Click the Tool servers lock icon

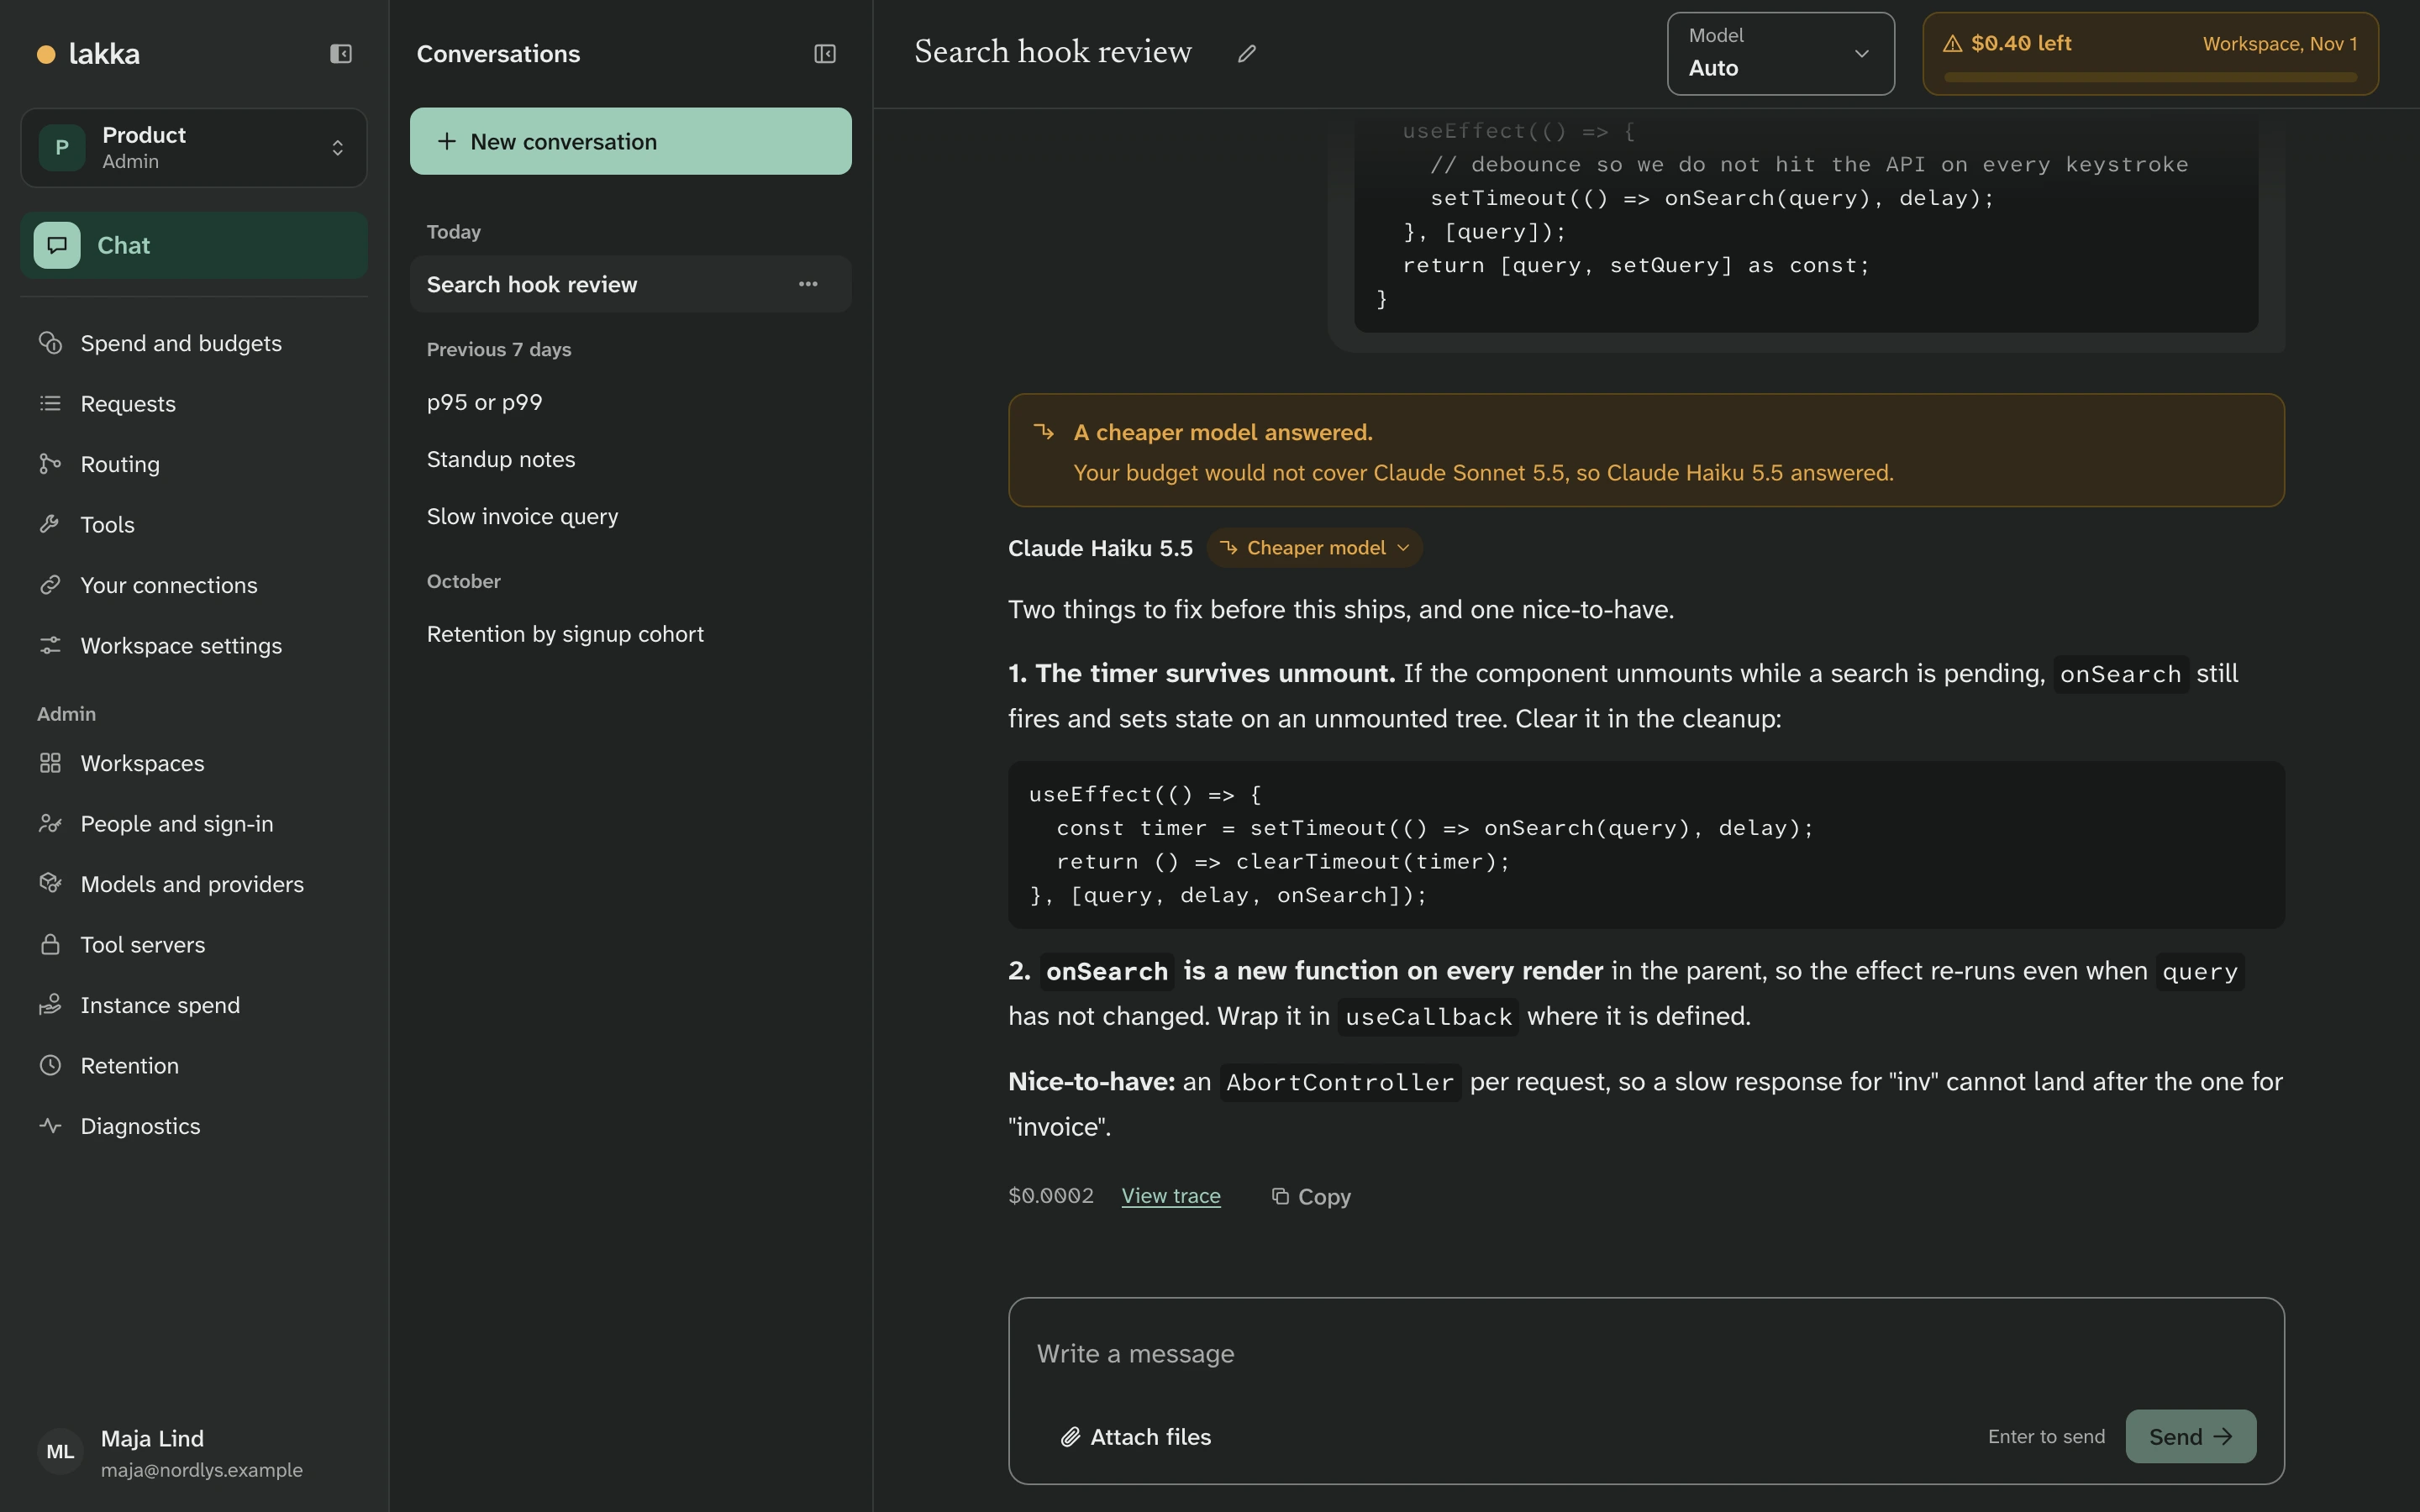pos(50,945)
